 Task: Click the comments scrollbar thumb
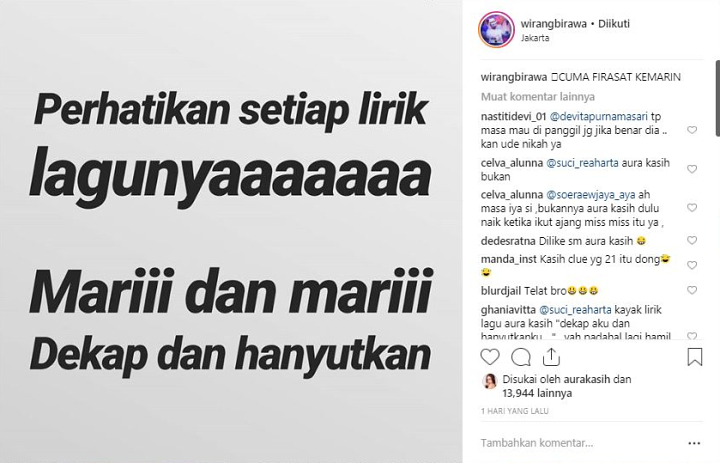coord(717,99)
